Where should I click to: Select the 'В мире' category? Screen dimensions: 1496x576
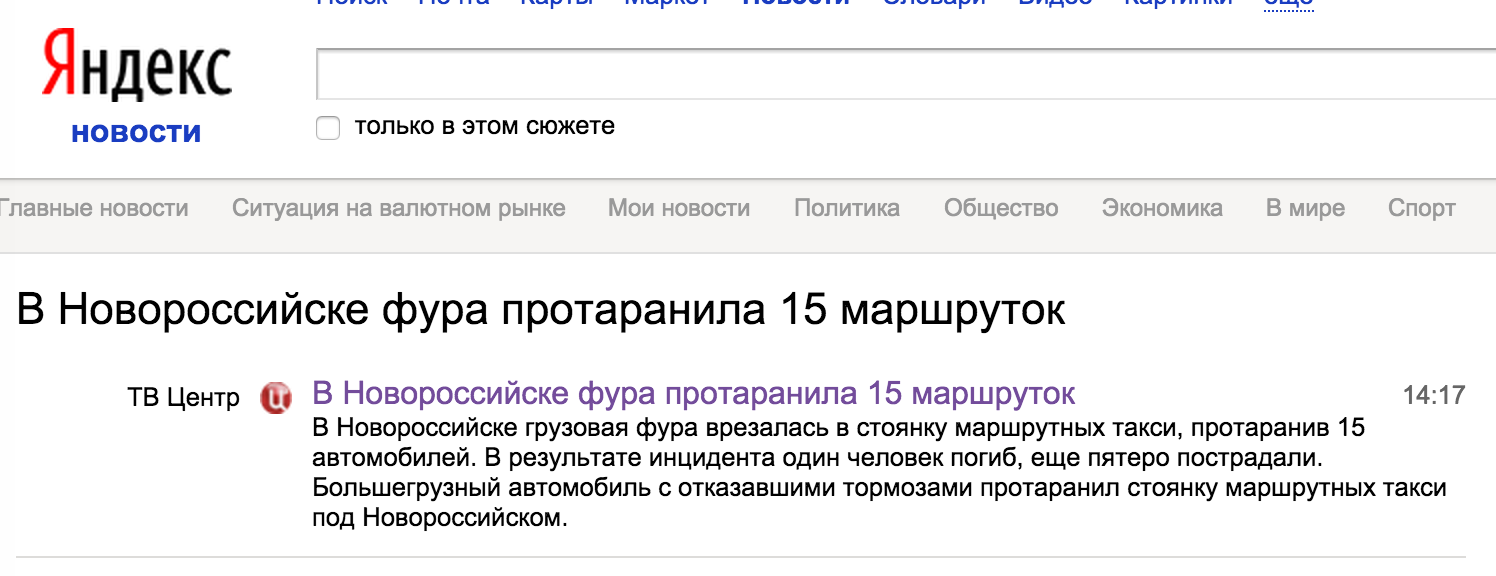click(x=1305, y=208)
